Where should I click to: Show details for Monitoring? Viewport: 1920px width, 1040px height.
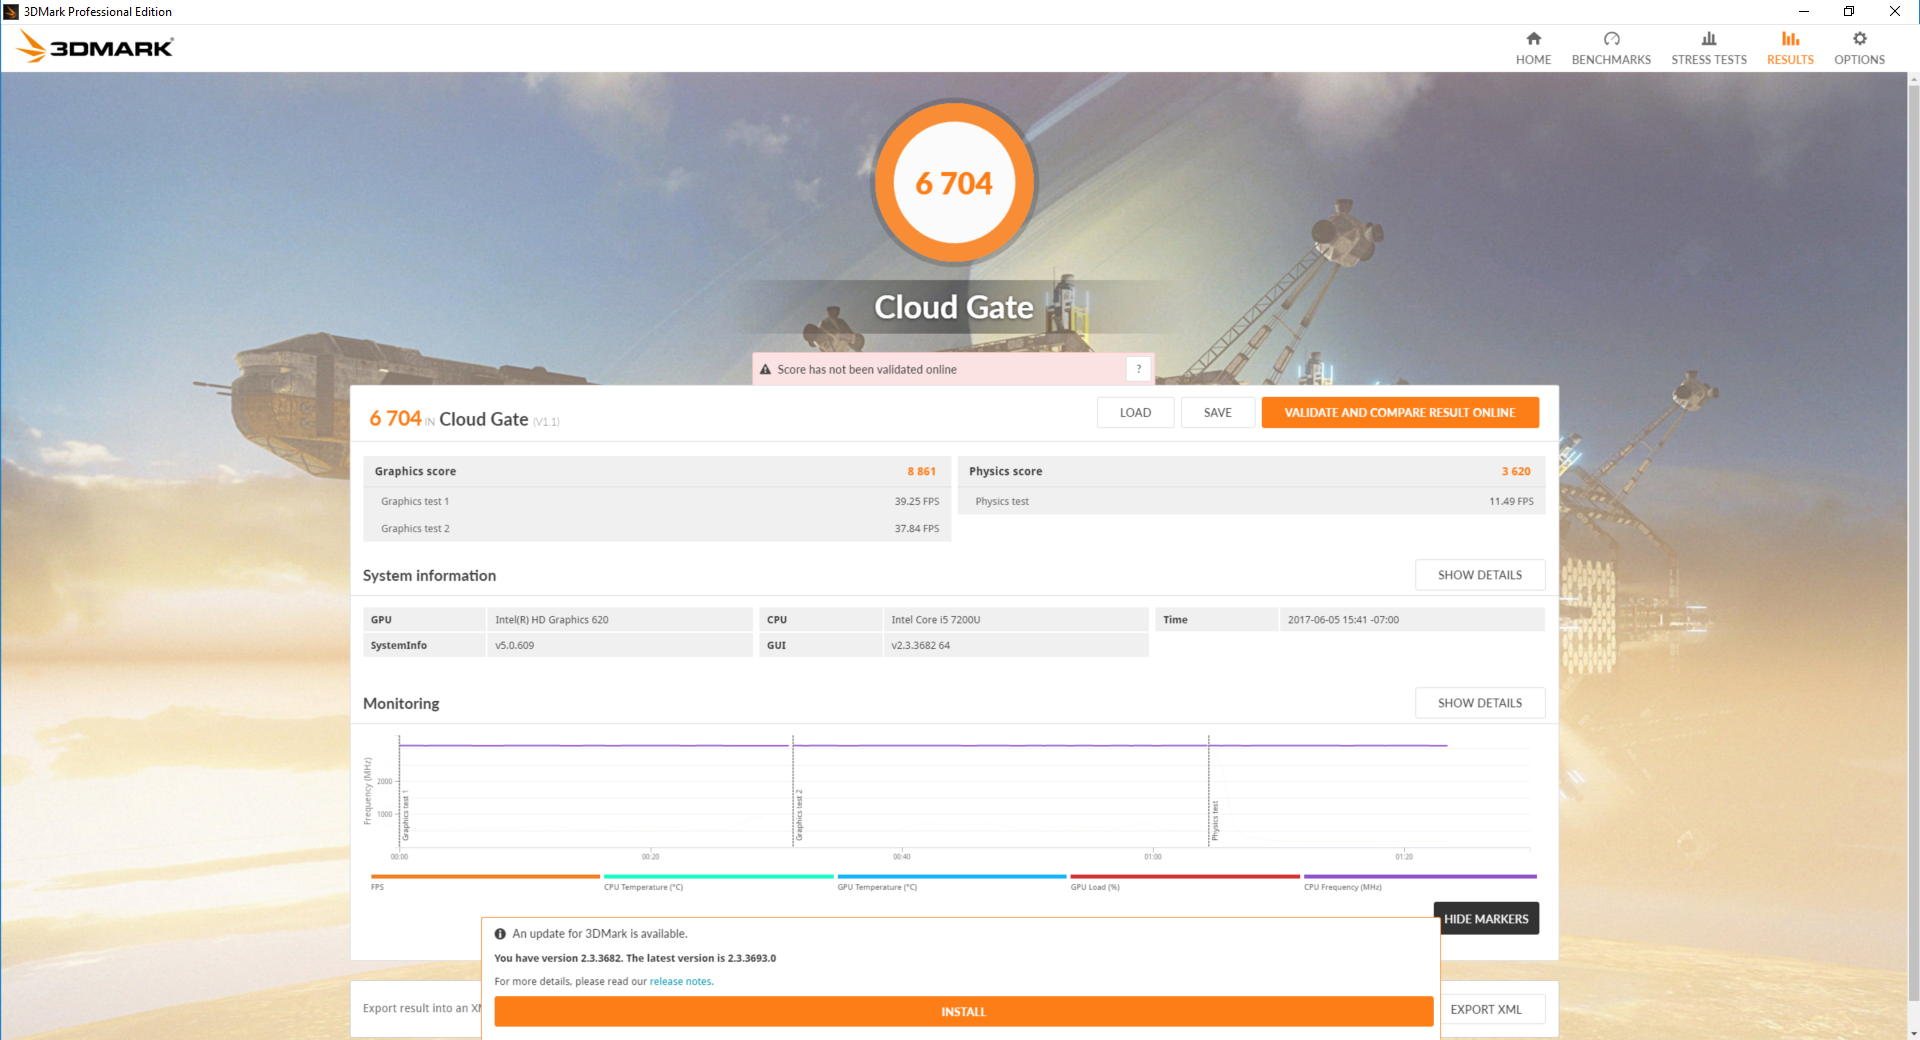click(1480, 703)
